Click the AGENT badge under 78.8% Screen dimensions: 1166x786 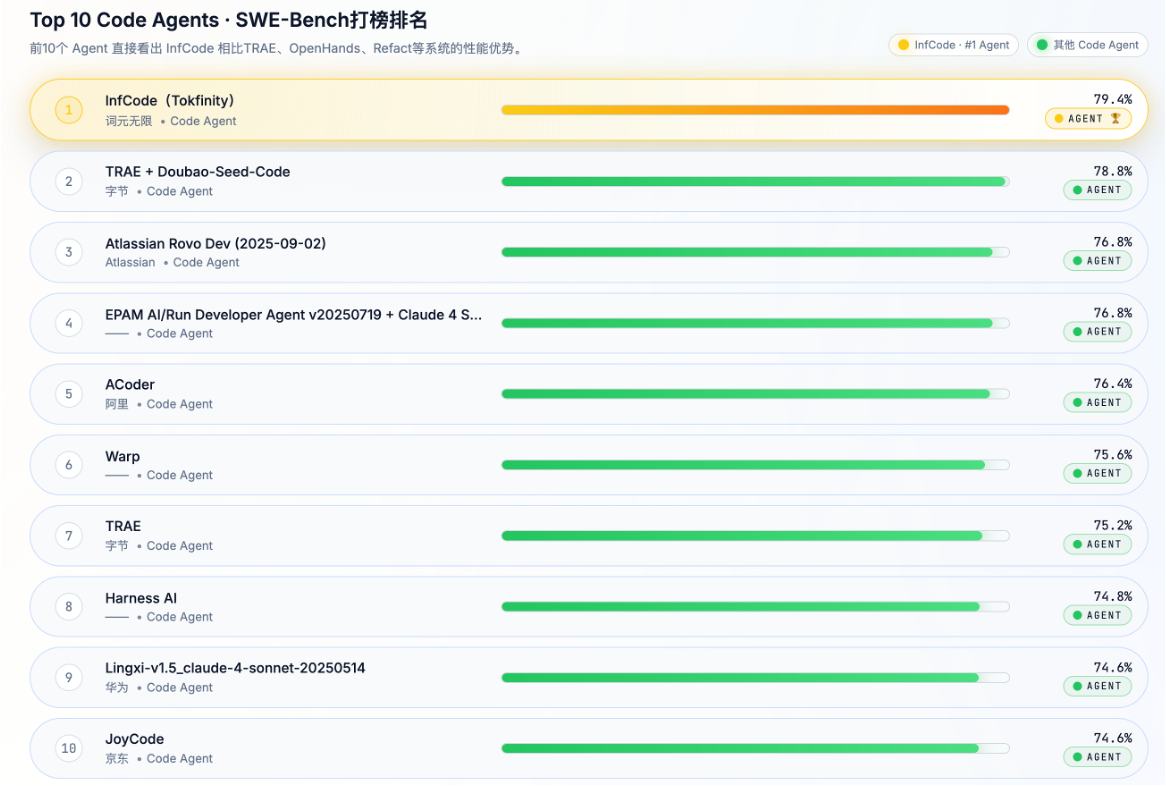point(1097,190)
